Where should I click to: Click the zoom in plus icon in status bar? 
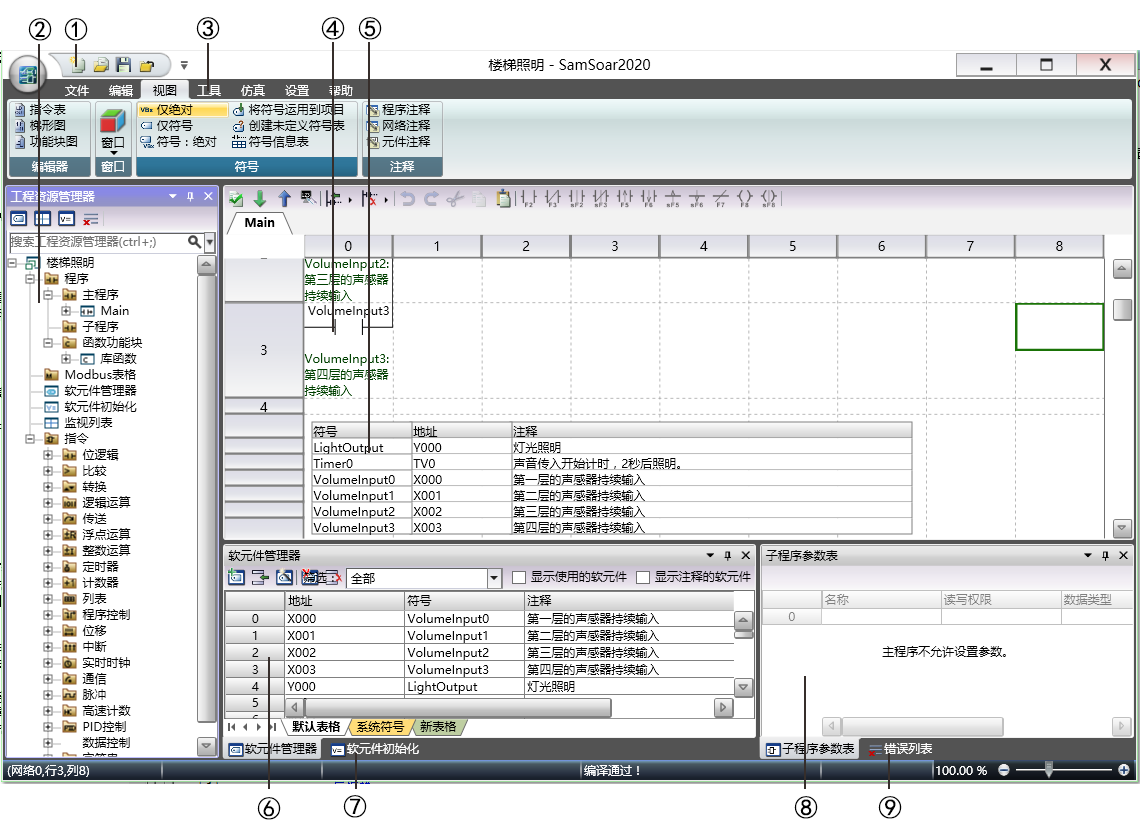1124,770
